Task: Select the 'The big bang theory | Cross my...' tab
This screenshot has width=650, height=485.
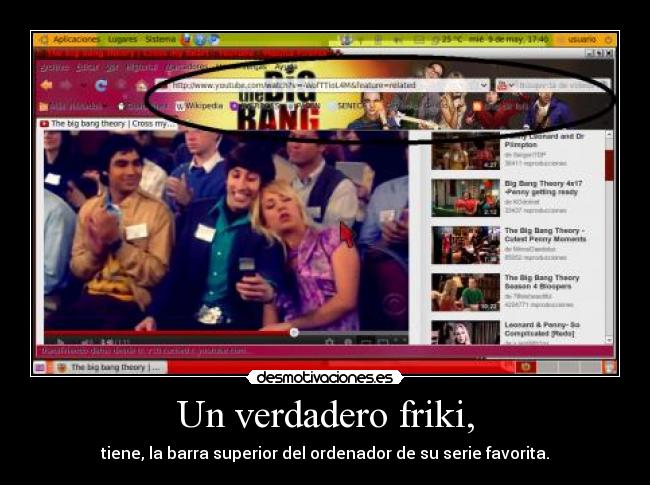Action: [108, 124]
